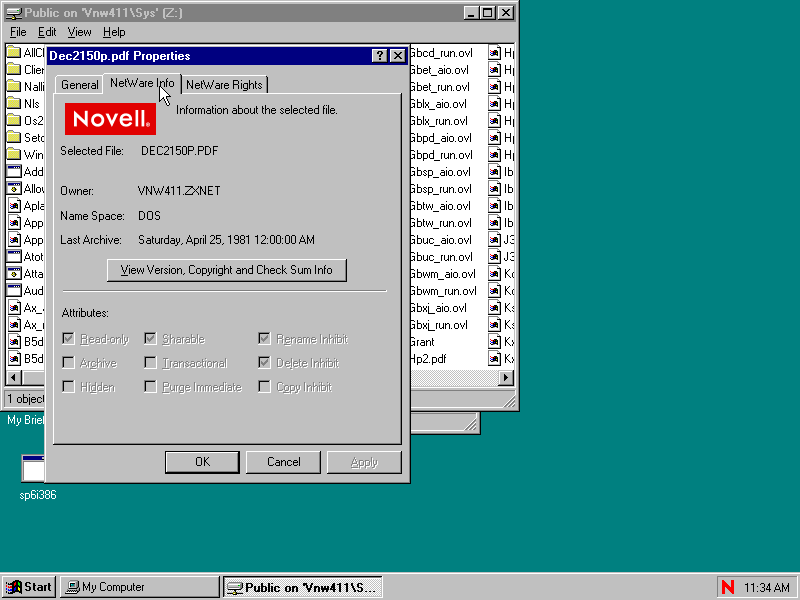This screenshot has width=800, height=600.
Task: Open the View menu
Action: pyautogui.click(x=80, y=32)
